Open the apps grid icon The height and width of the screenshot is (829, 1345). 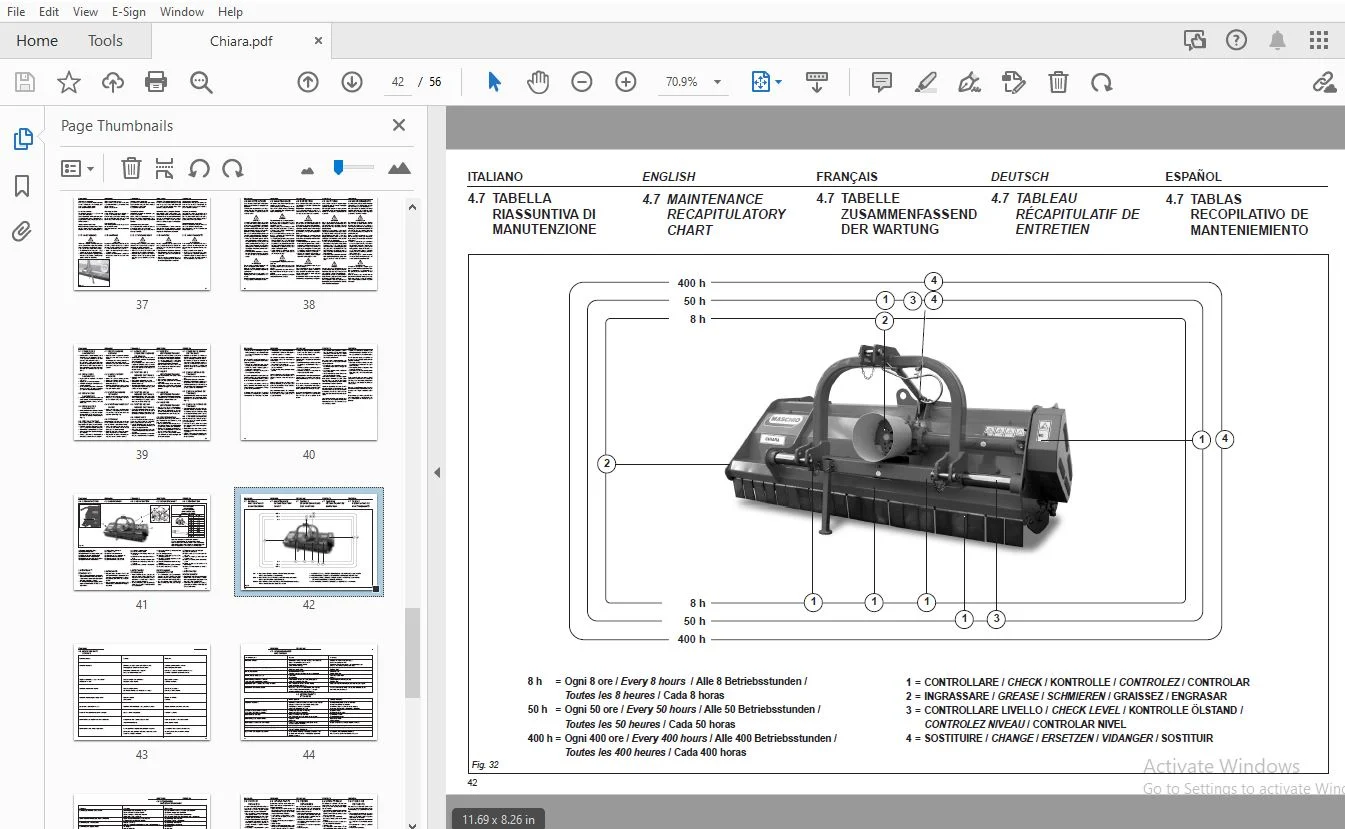coord(1319,40)
